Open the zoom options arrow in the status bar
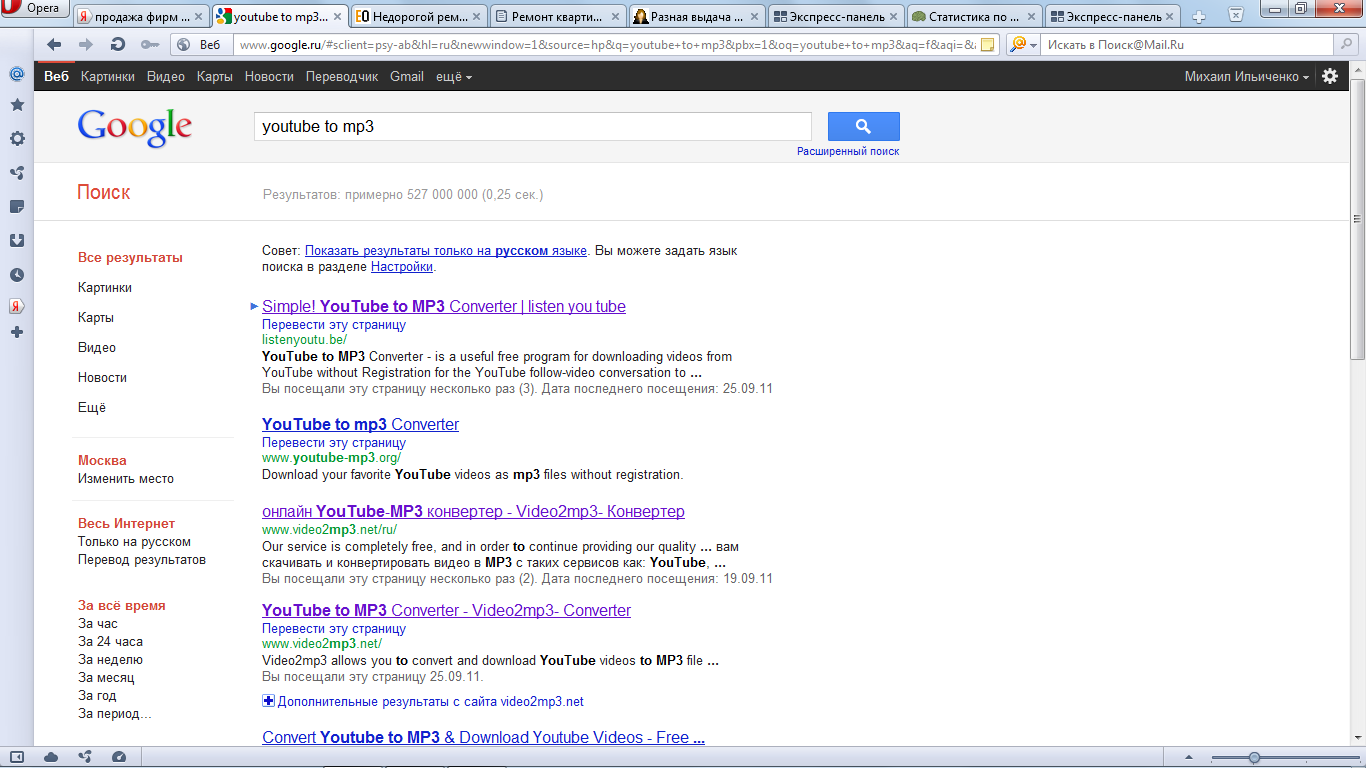Image resolution: width=1366 pixels, height=768 pixels. 1189,757
